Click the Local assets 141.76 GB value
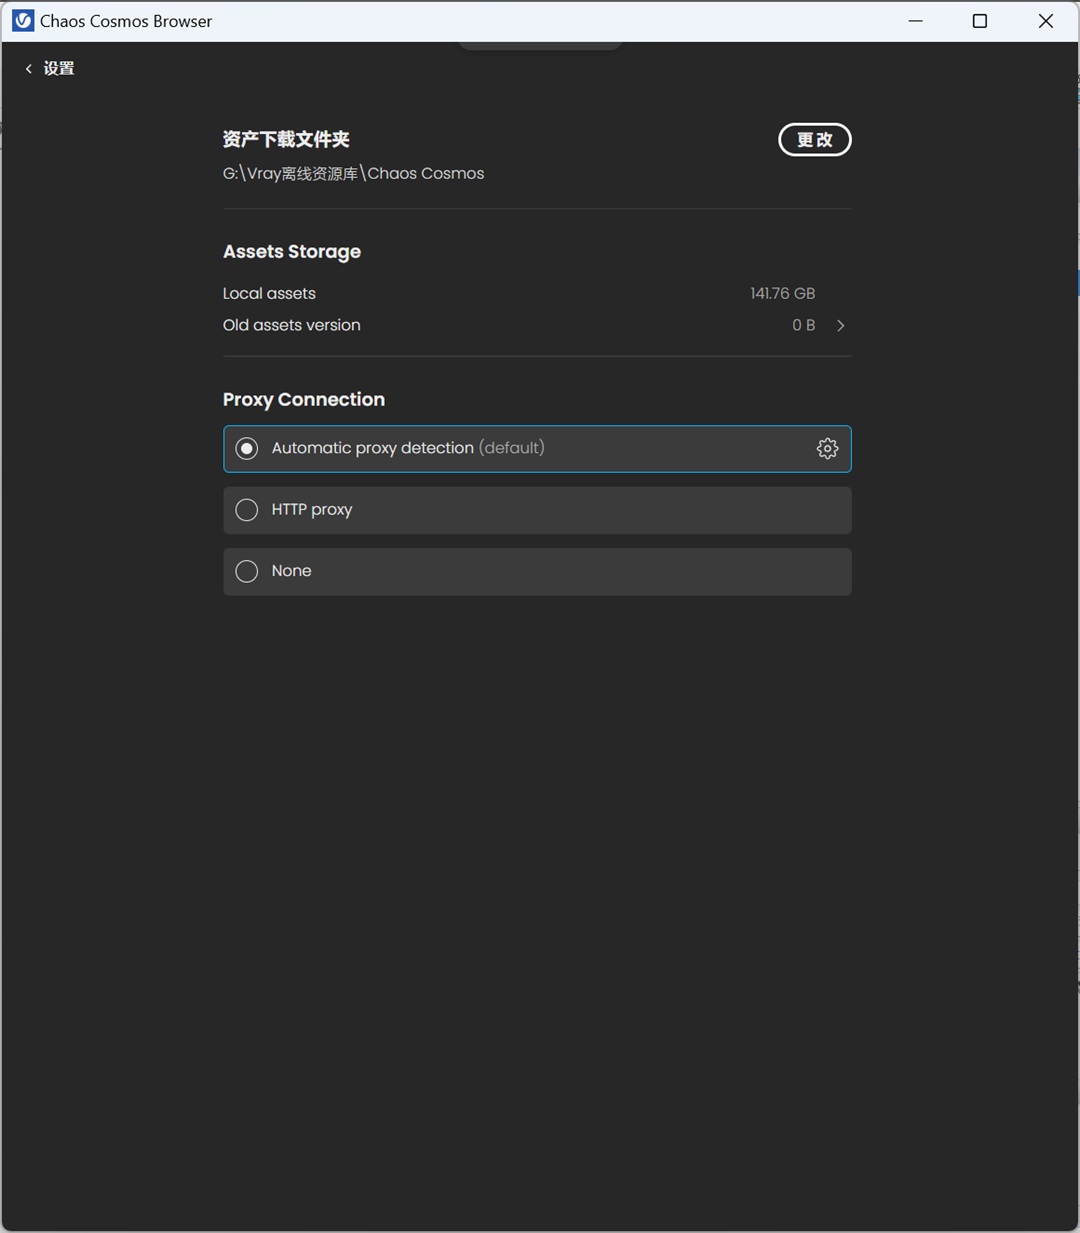1080x1233 pixels. (783, 293)
